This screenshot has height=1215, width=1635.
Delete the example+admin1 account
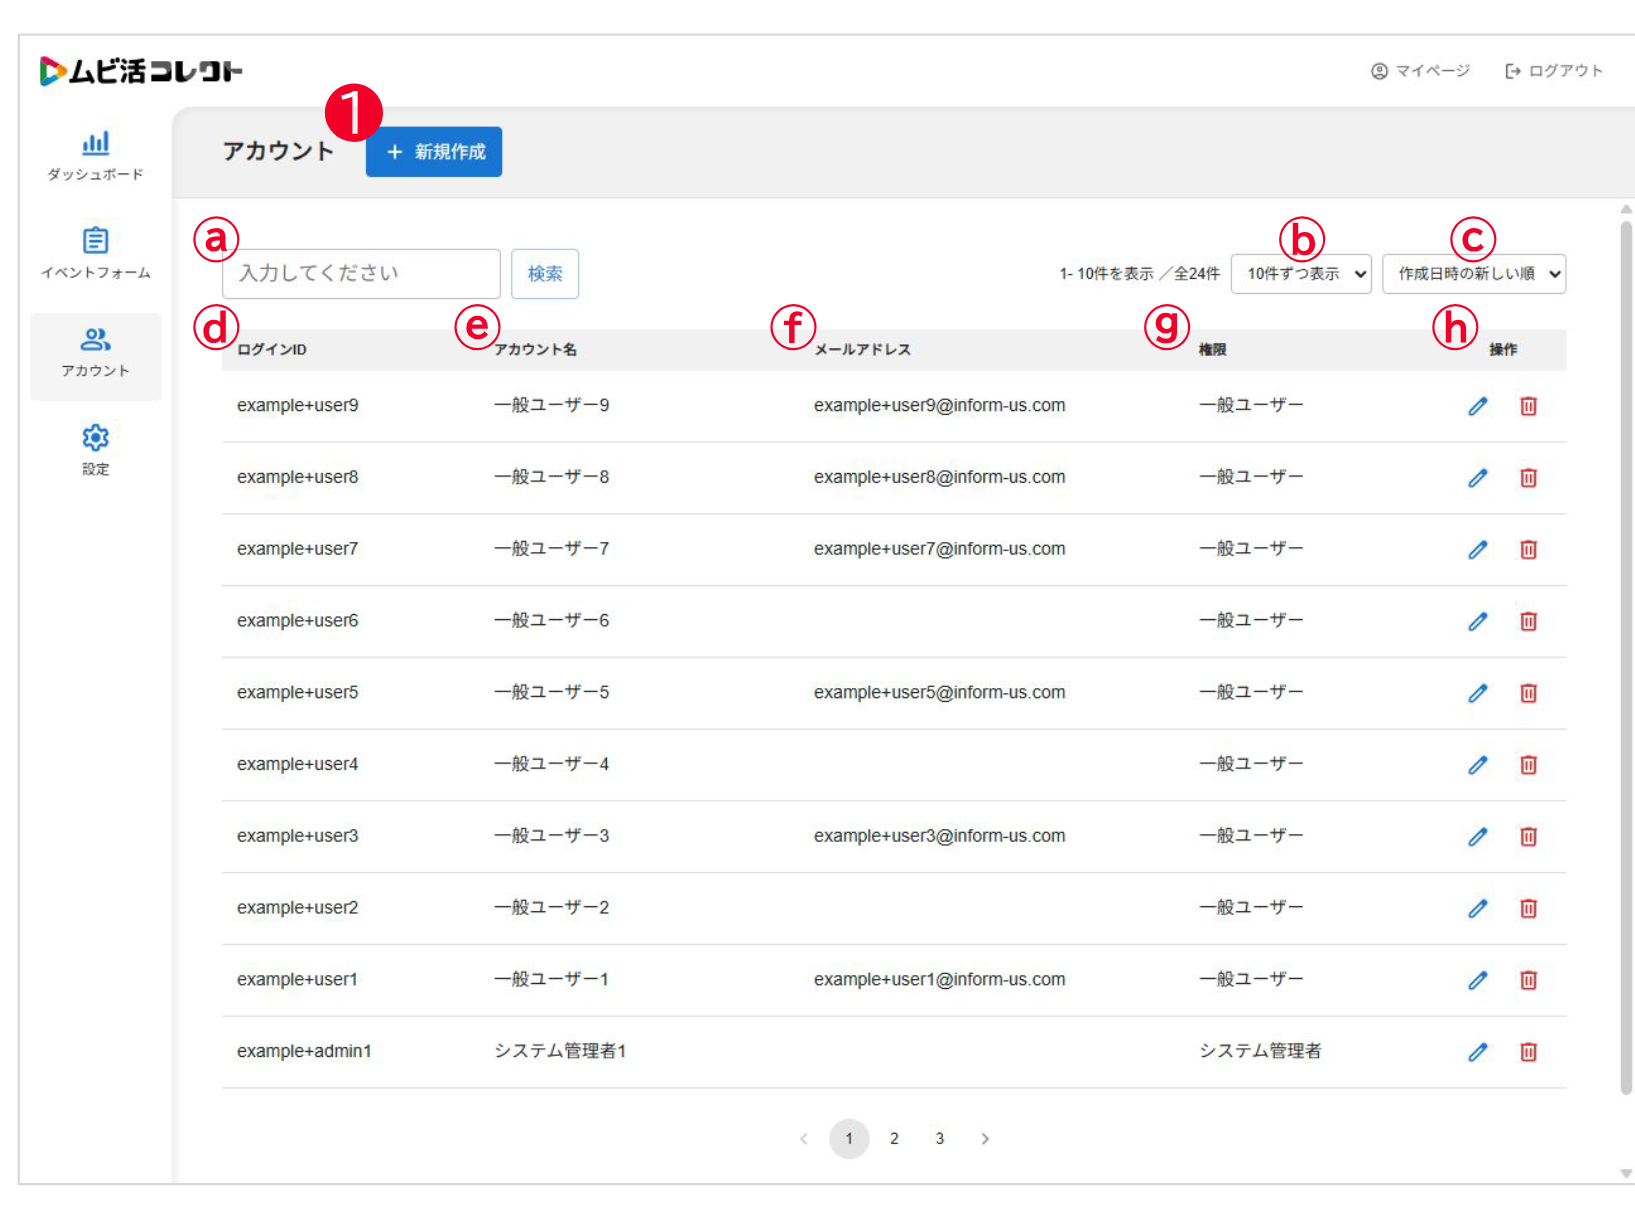pos(1528,1052)
